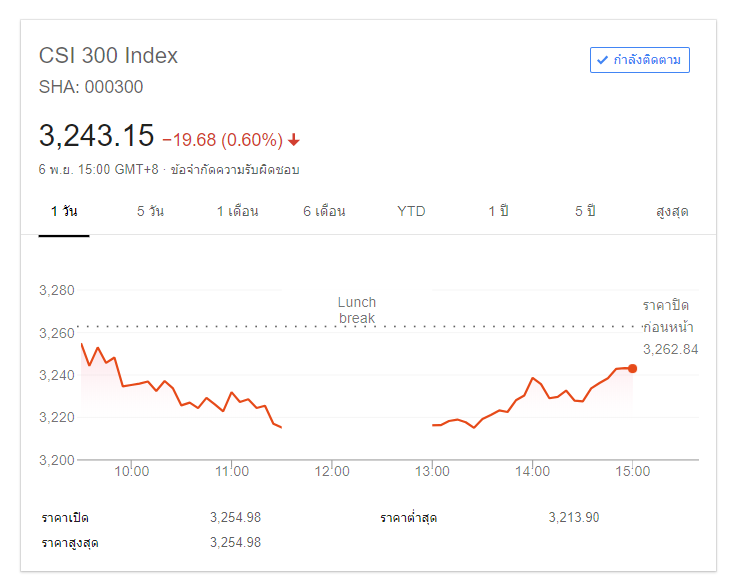Click the previous close value 3,262.84
Image resolution: width=736 pixels, height=586 pixels.
[670, 349]
